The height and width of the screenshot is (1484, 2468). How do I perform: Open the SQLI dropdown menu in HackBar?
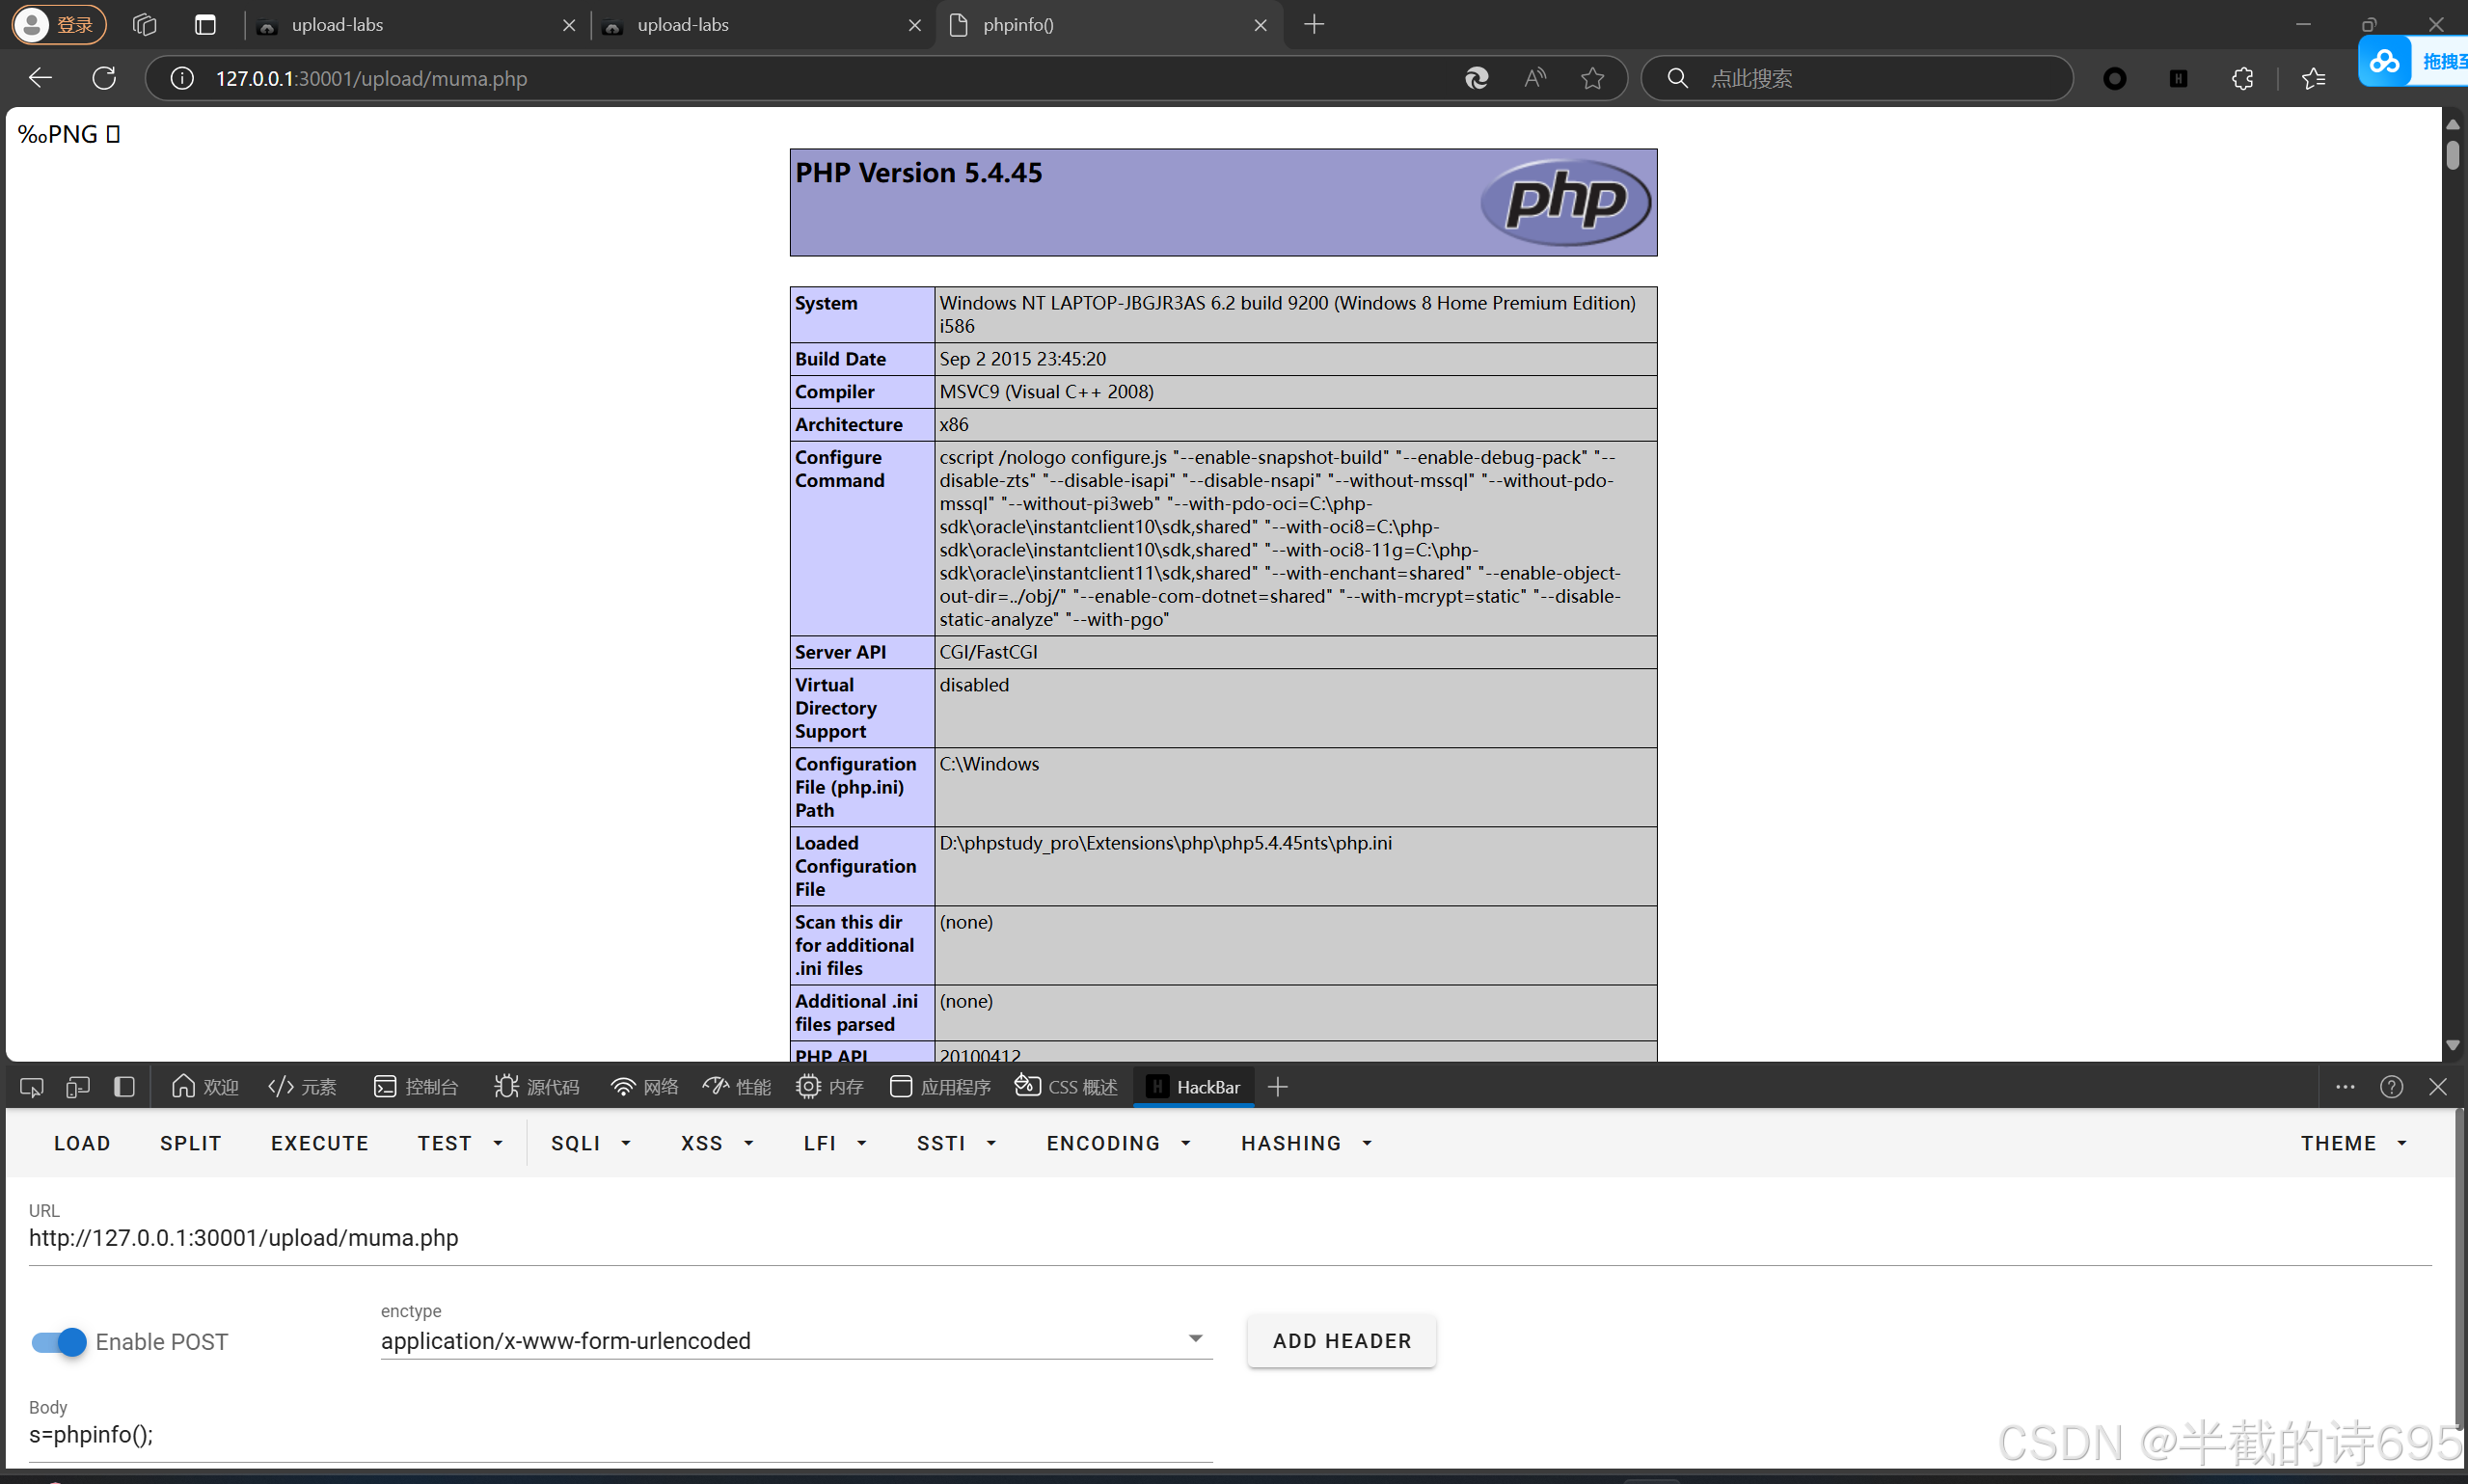(x=590, y=1143)
